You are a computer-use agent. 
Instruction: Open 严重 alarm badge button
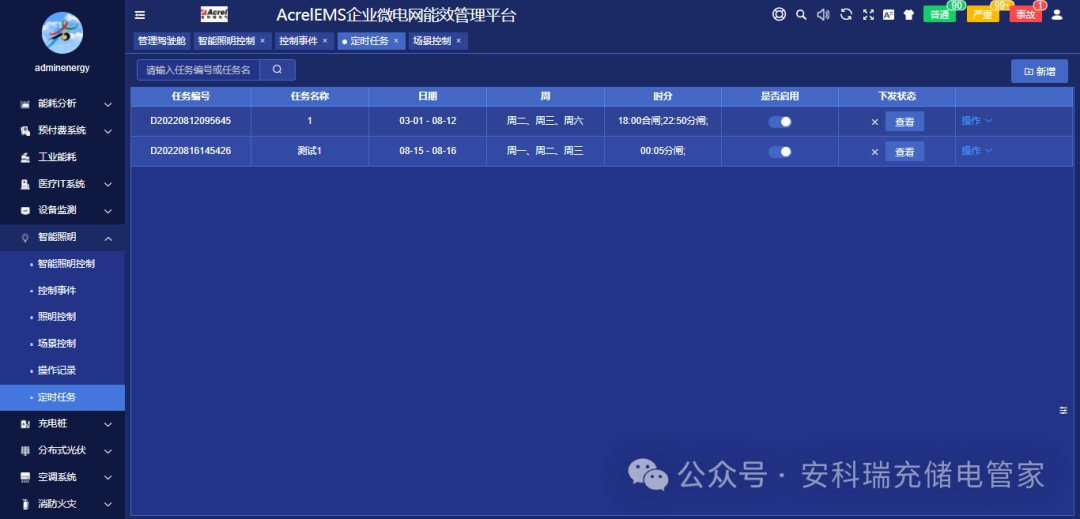pos(982,14)
